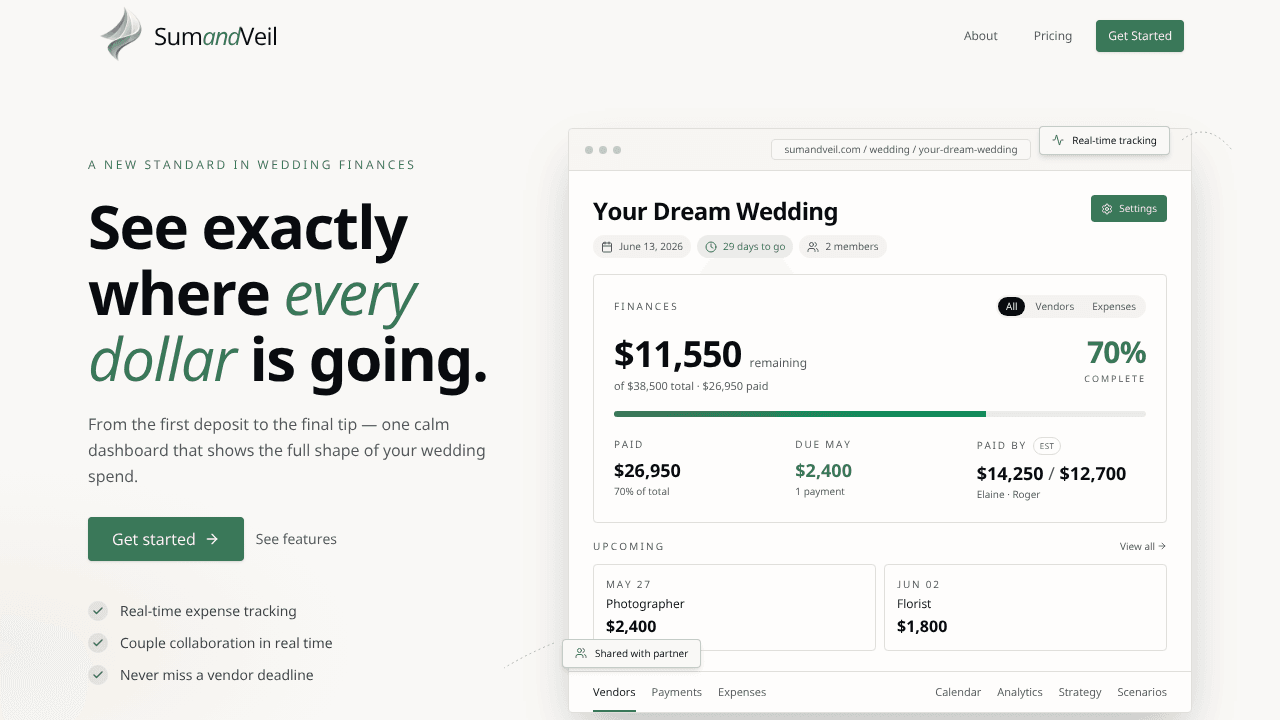Viewport: 1280px width, 720px height.
Task: Click Get Started button in header
Action: tap(1140, 36)
